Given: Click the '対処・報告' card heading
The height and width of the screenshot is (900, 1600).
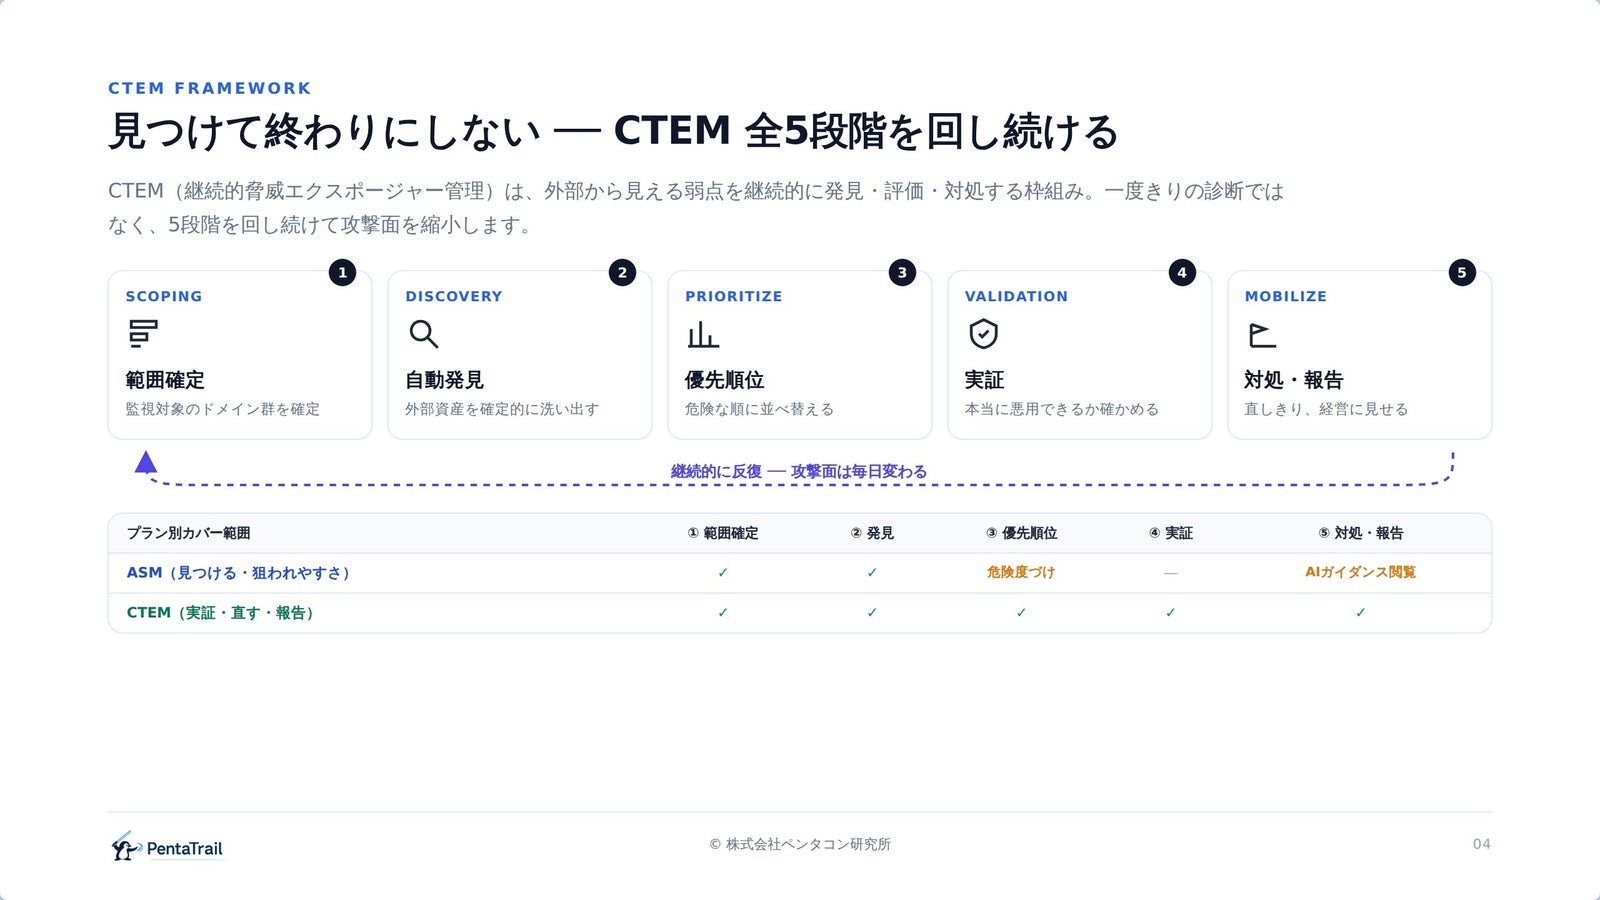Looking at the screenshot, I should [1294, 380].
